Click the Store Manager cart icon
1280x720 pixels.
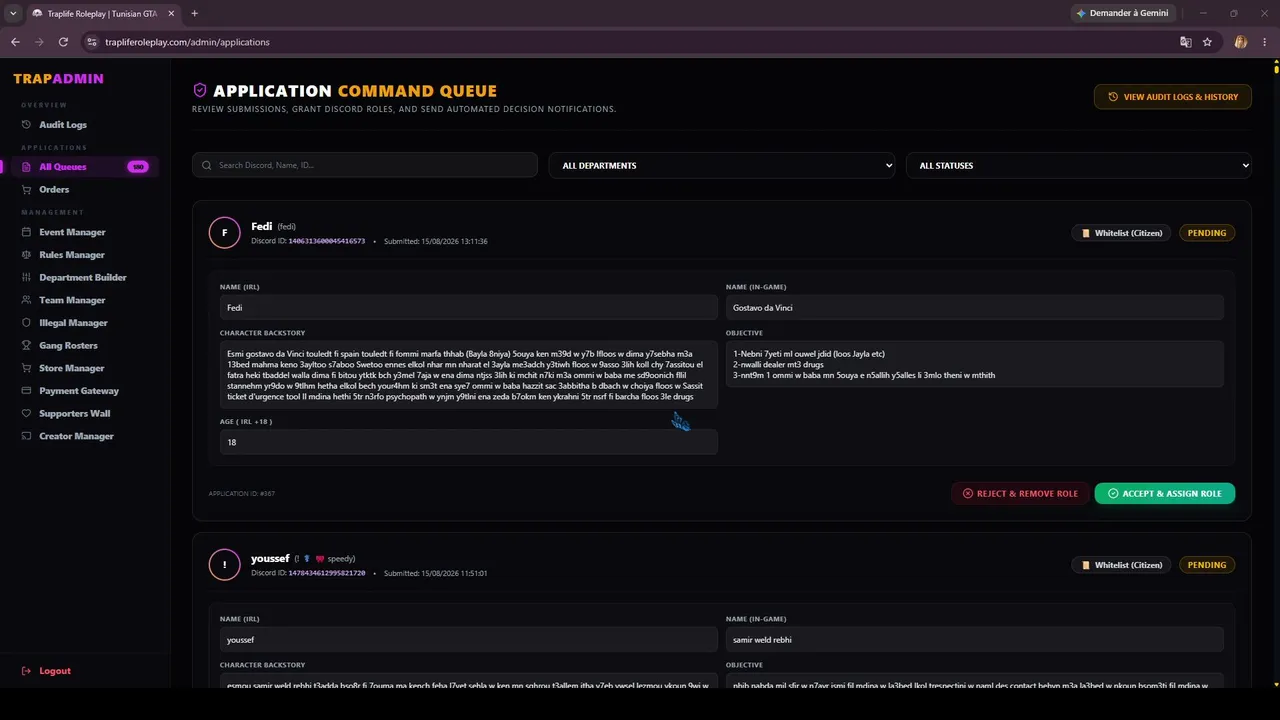point(27,368)
